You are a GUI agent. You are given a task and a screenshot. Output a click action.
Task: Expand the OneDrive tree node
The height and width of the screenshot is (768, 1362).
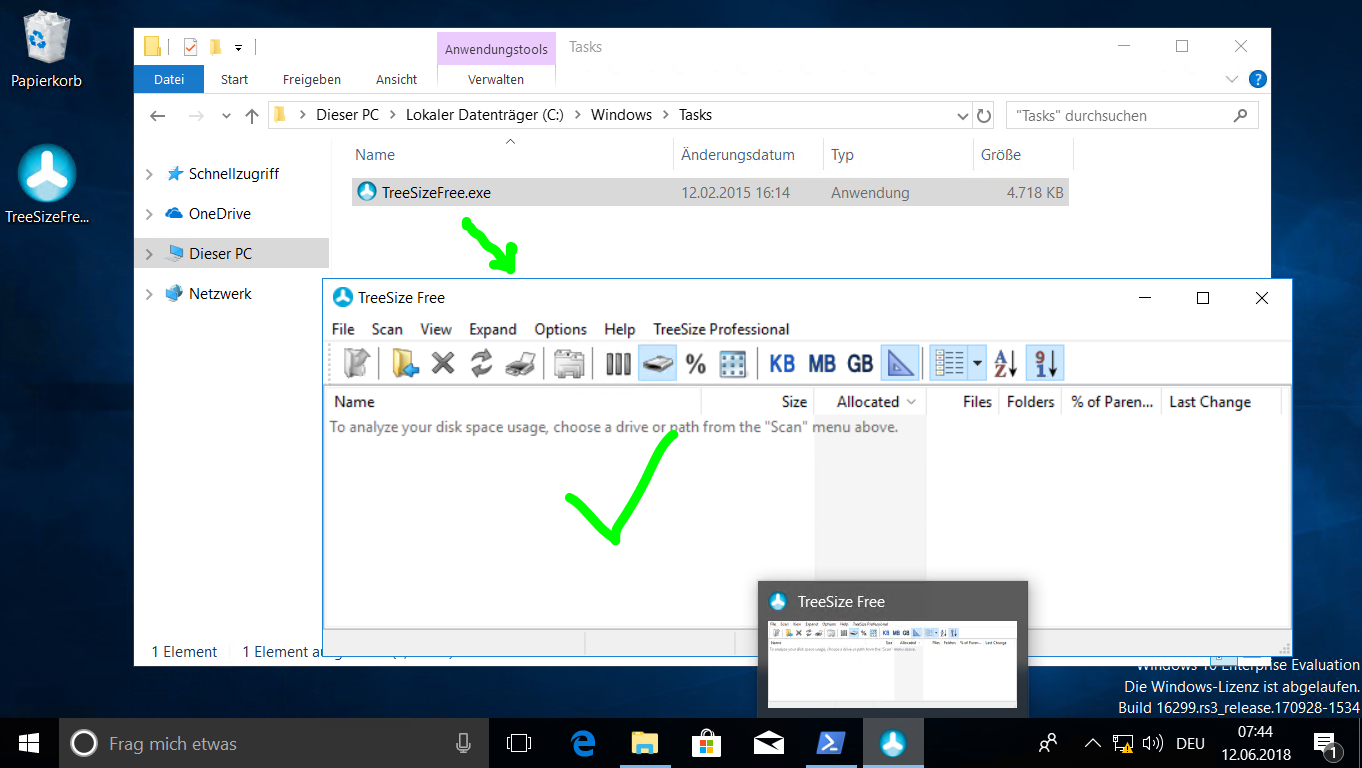coord(149,214)
